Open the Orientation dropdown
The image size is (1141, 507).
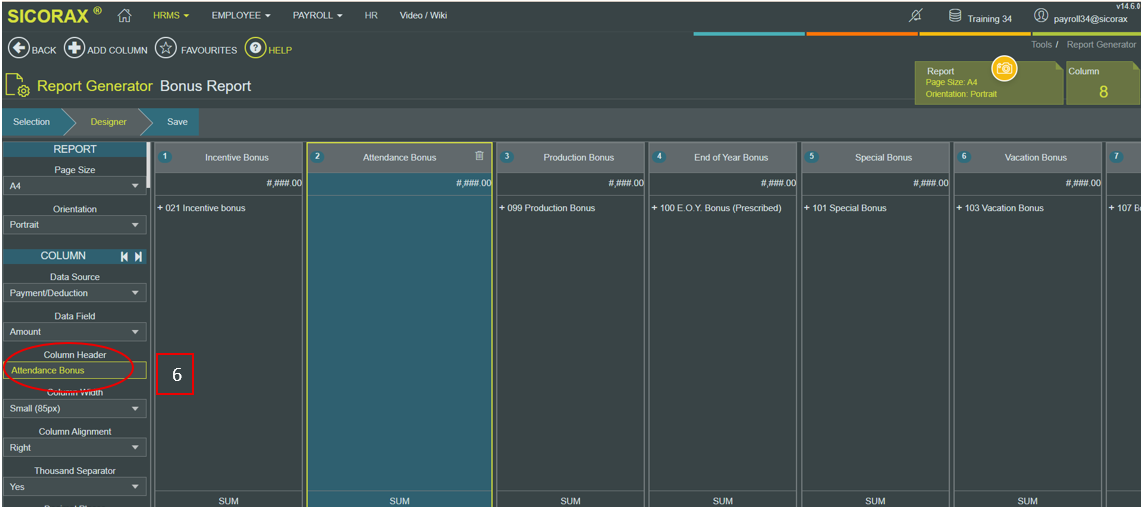coord(74,225)
